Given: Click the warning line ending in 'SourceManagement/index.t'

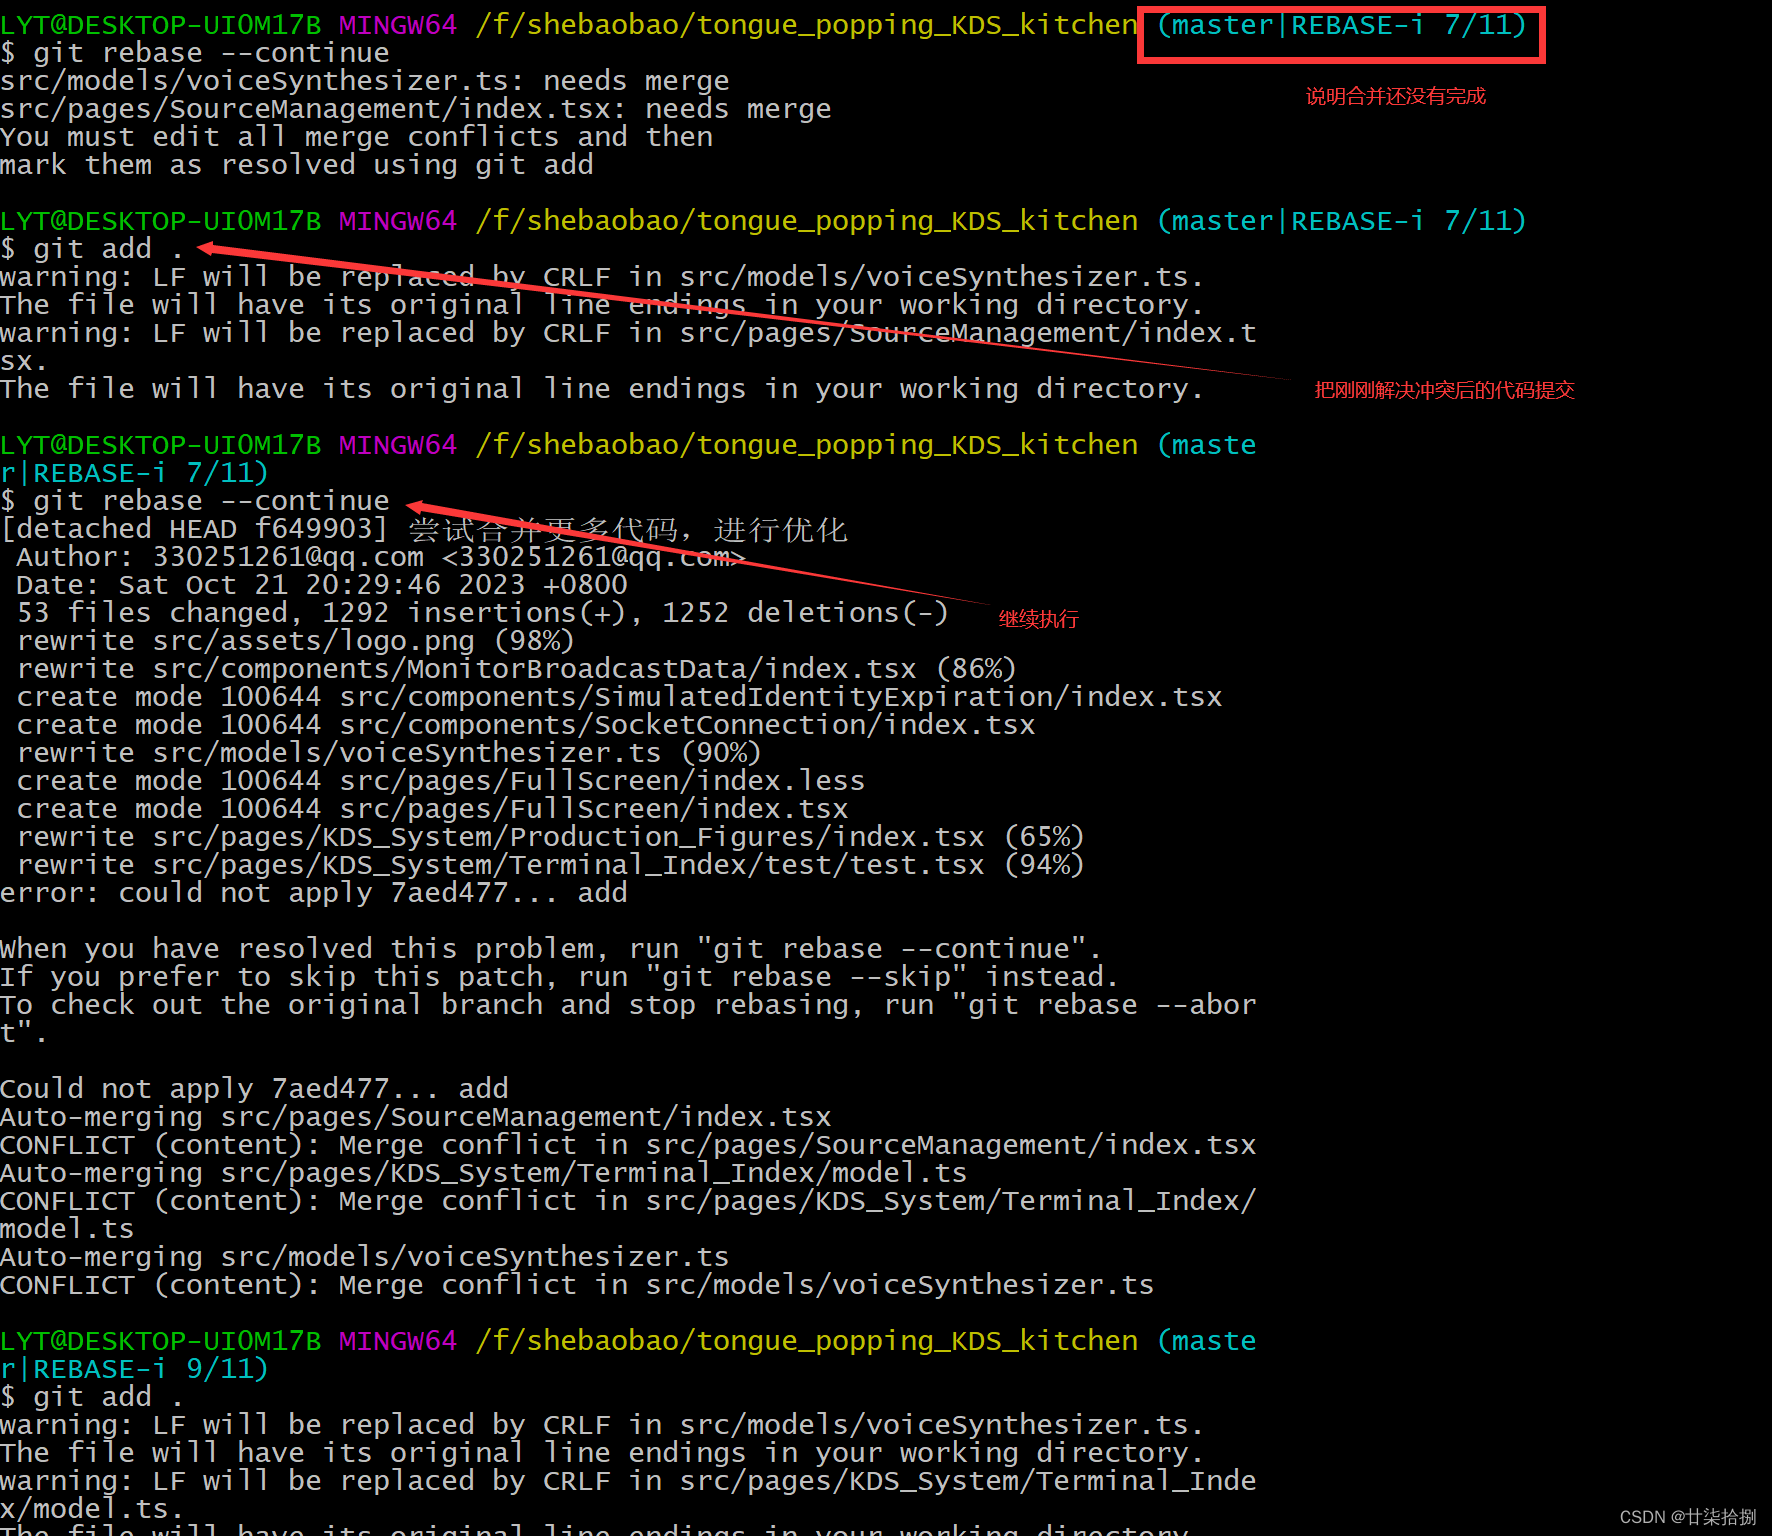Looking at the screenshot, I should point(628,333).
